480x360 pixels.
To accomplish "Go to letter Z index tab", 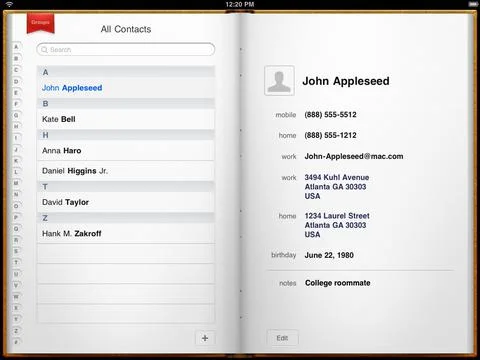I will pos(16,331).
